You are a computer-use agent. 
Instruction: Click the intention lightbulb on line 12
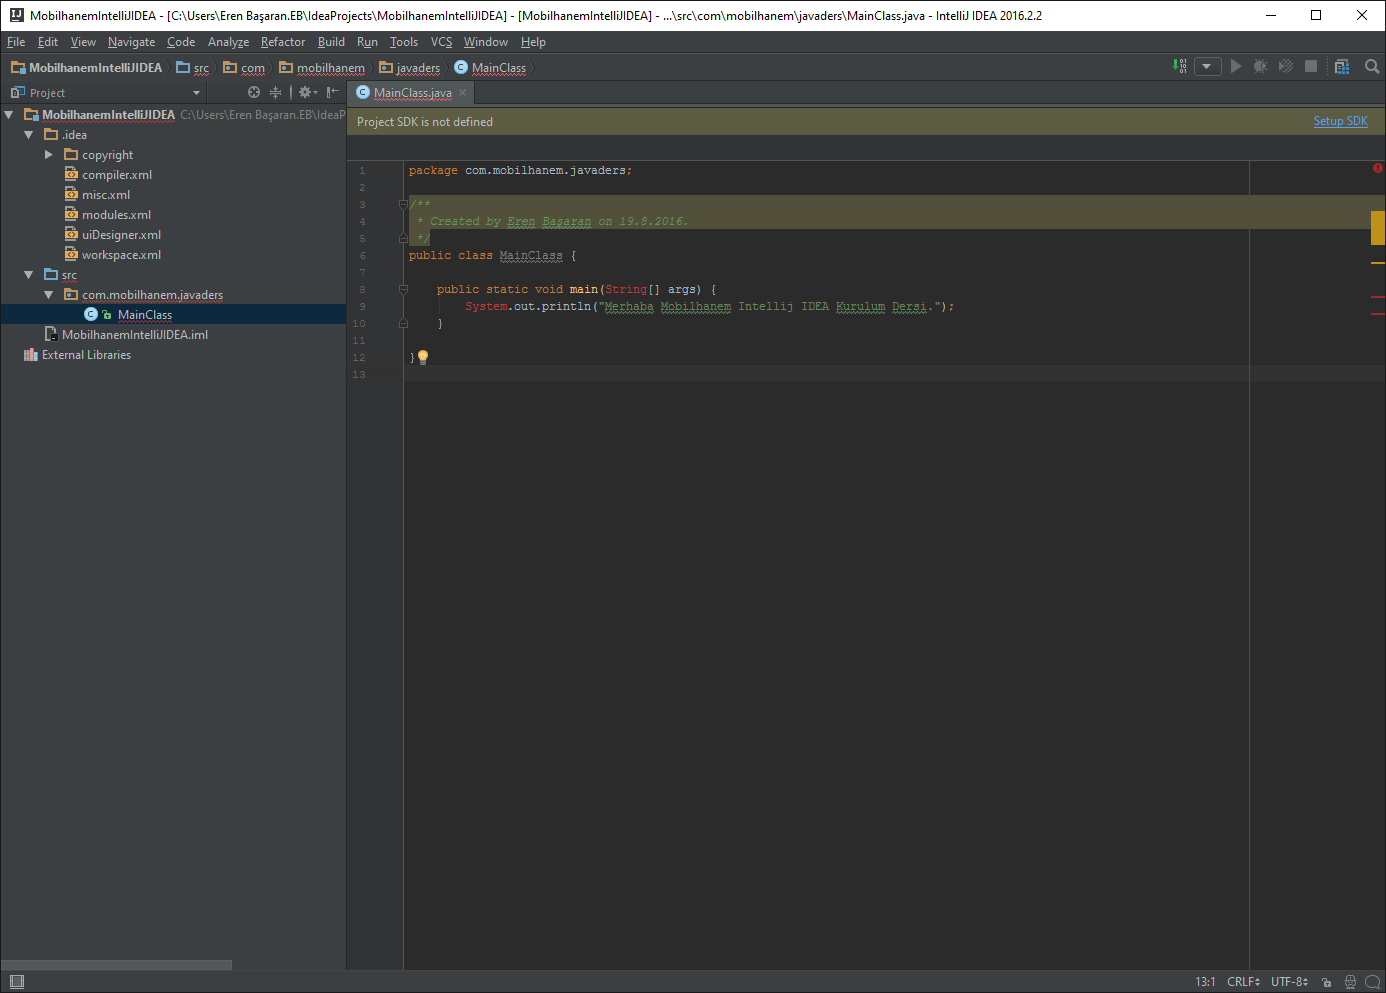click(x=422, y=356)
